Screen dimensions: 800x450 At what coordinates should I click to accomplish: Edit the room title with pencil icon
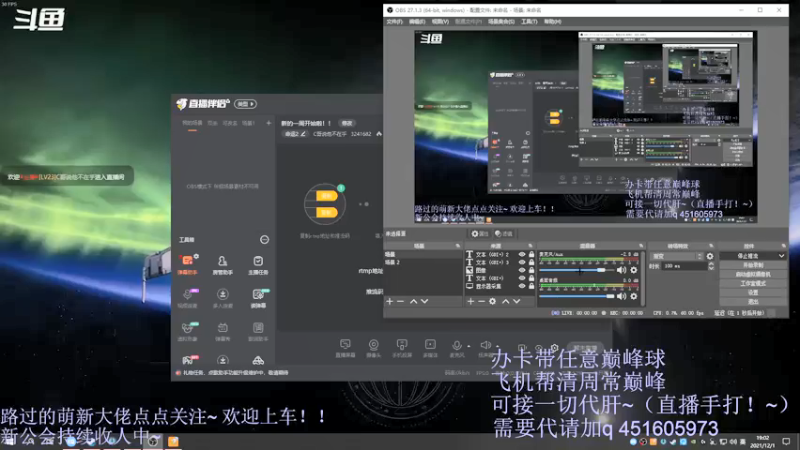[x=303, y=134]
